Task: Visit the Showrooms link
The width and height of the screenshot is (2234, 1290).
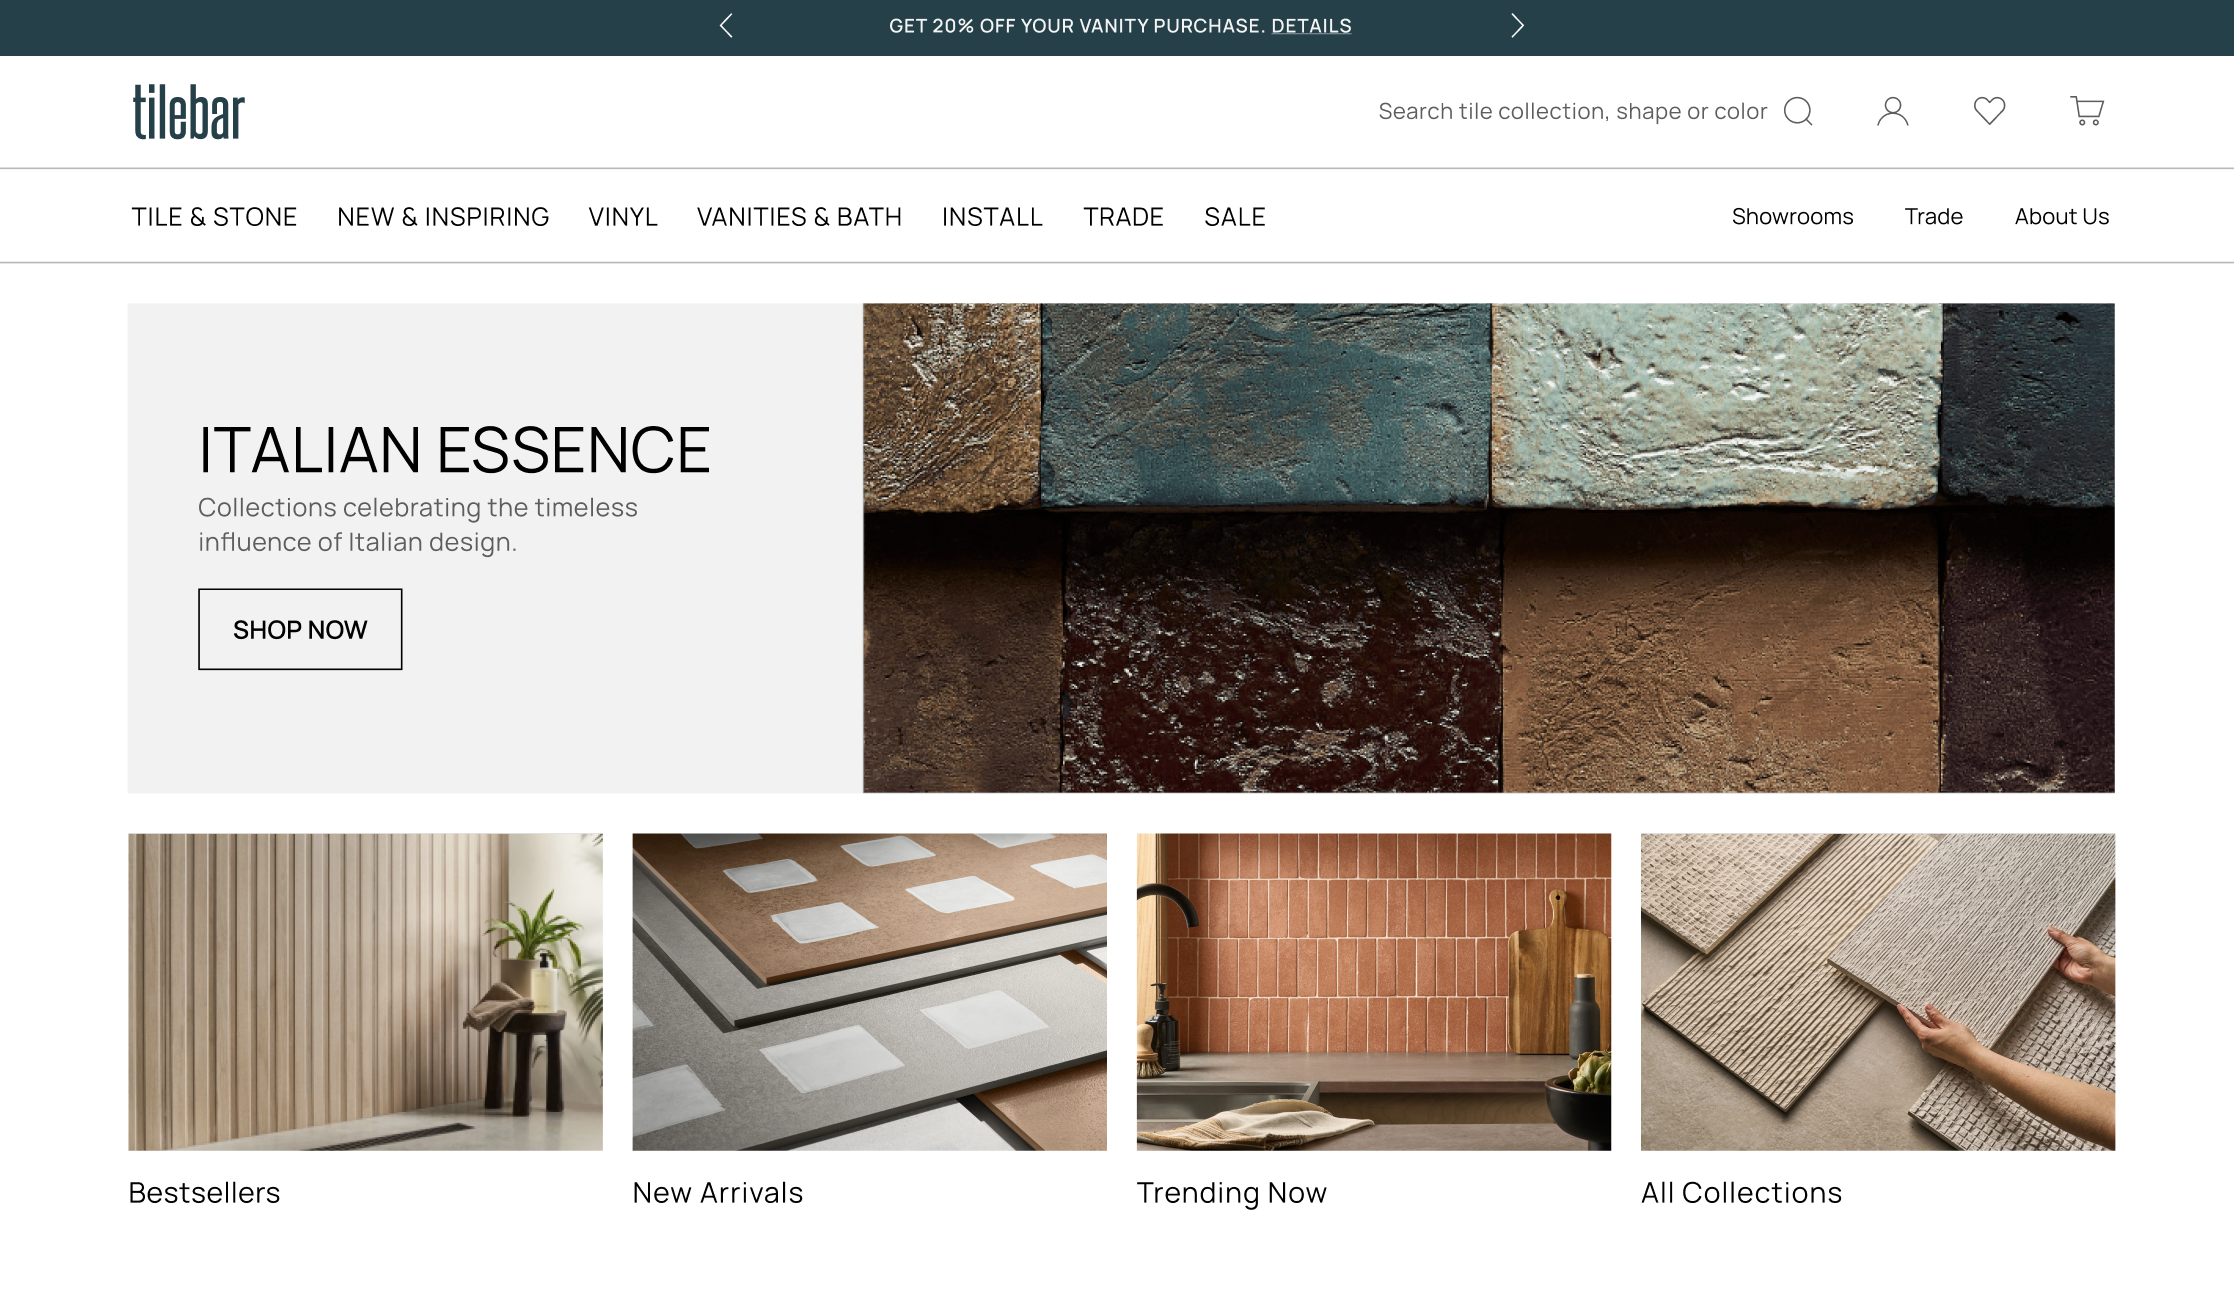Action: 1792,217
